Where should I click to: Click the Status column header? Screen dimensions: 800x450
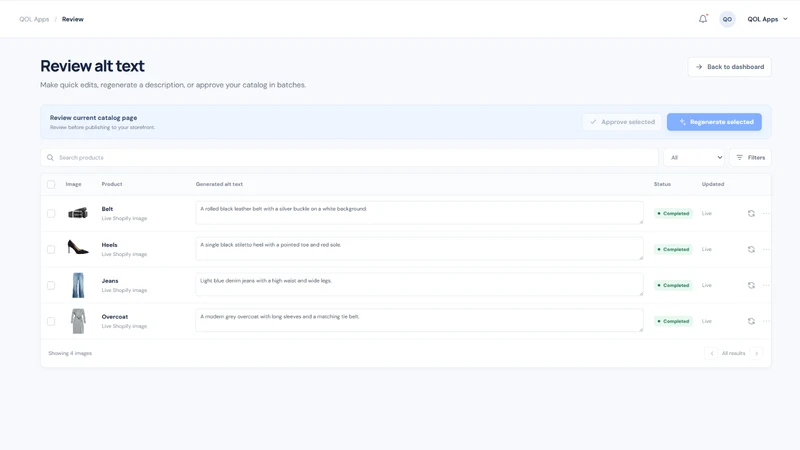(662, 184)
